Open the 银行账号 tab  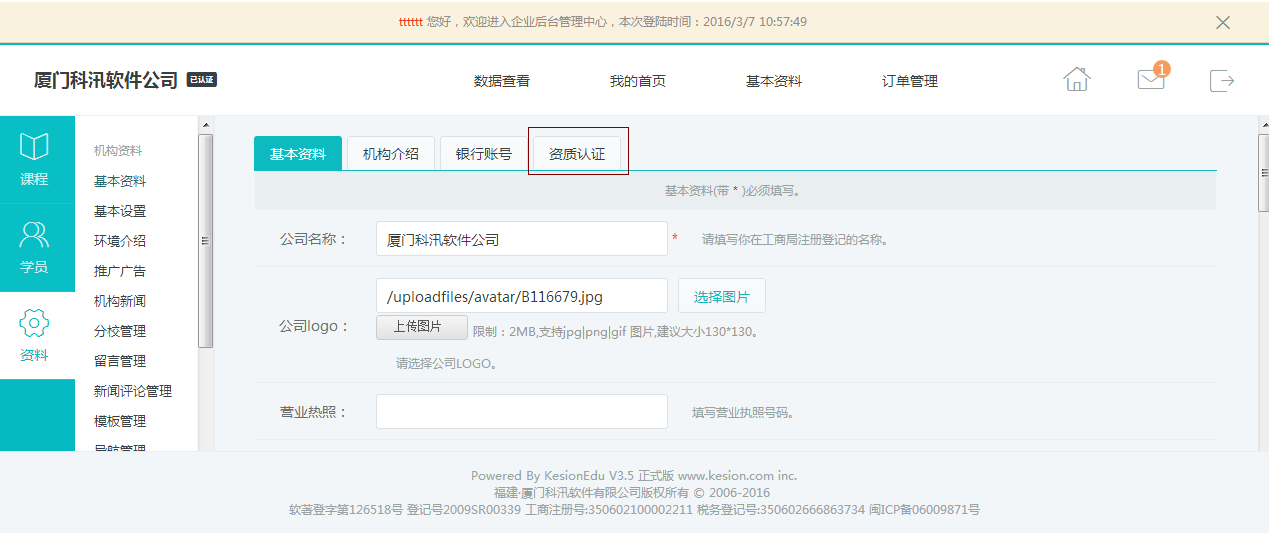point(484,154)
